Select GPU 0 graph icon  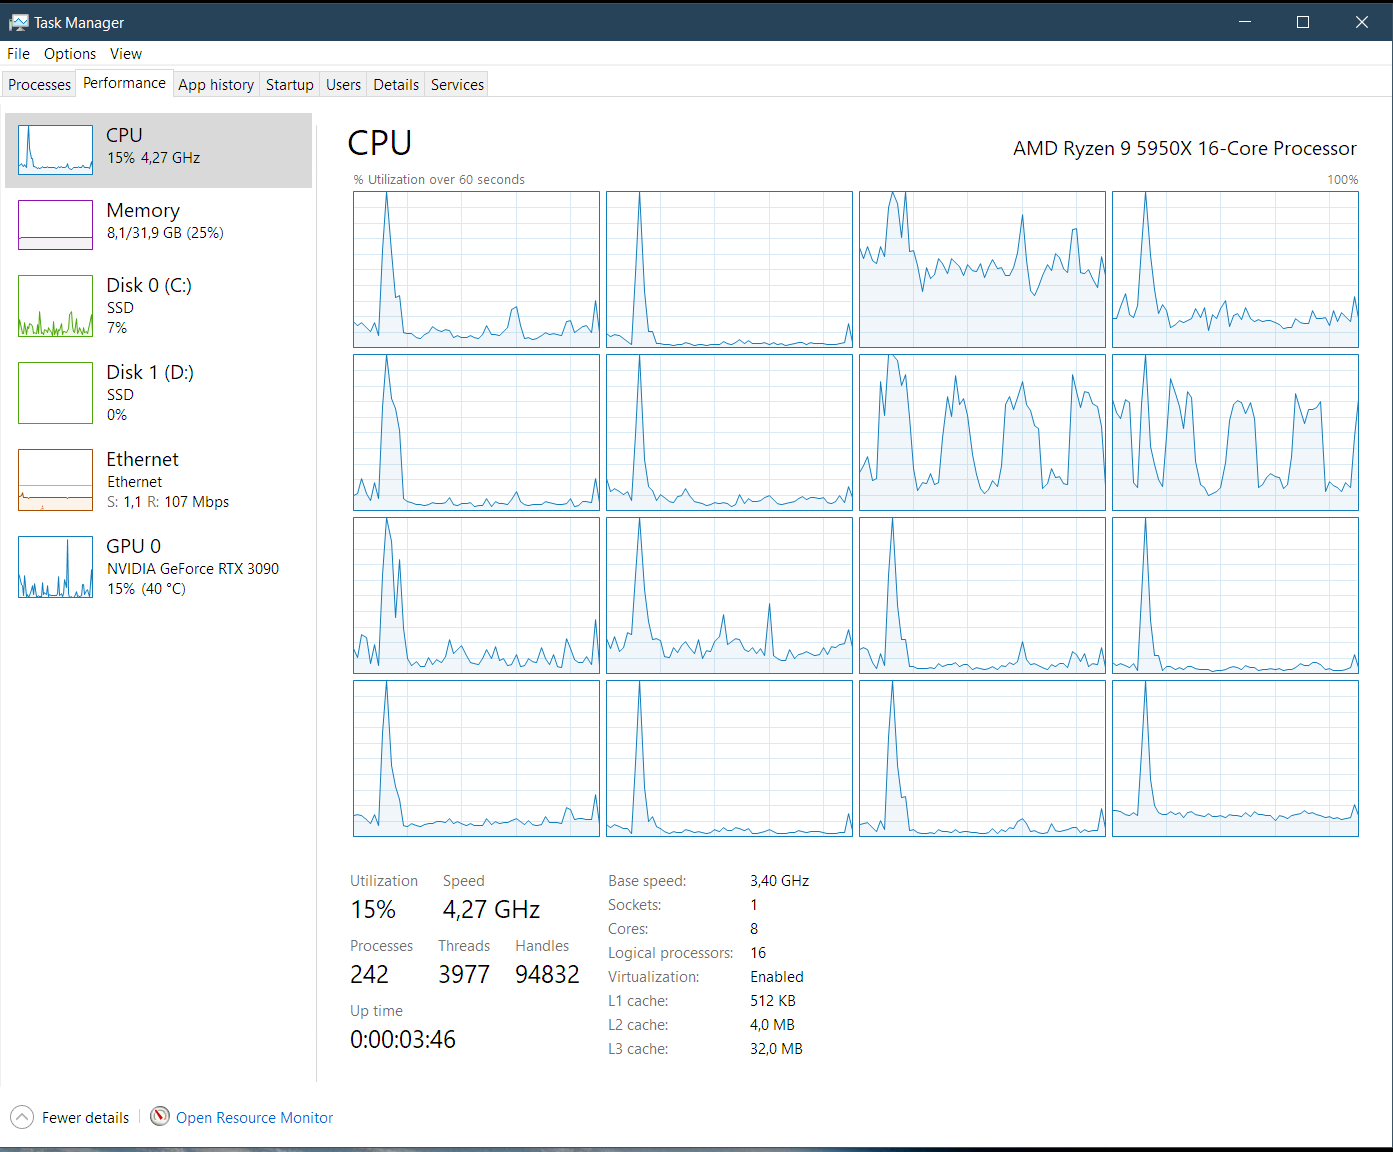pos(55,567)
